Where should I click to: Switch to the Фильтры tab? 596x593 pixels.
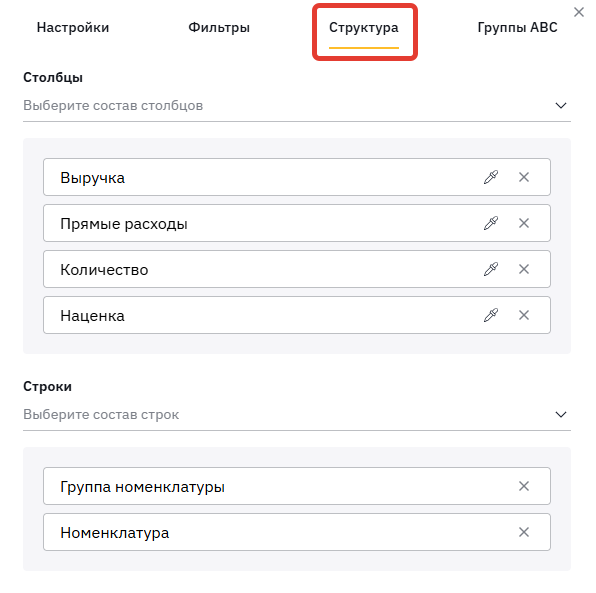219,27
